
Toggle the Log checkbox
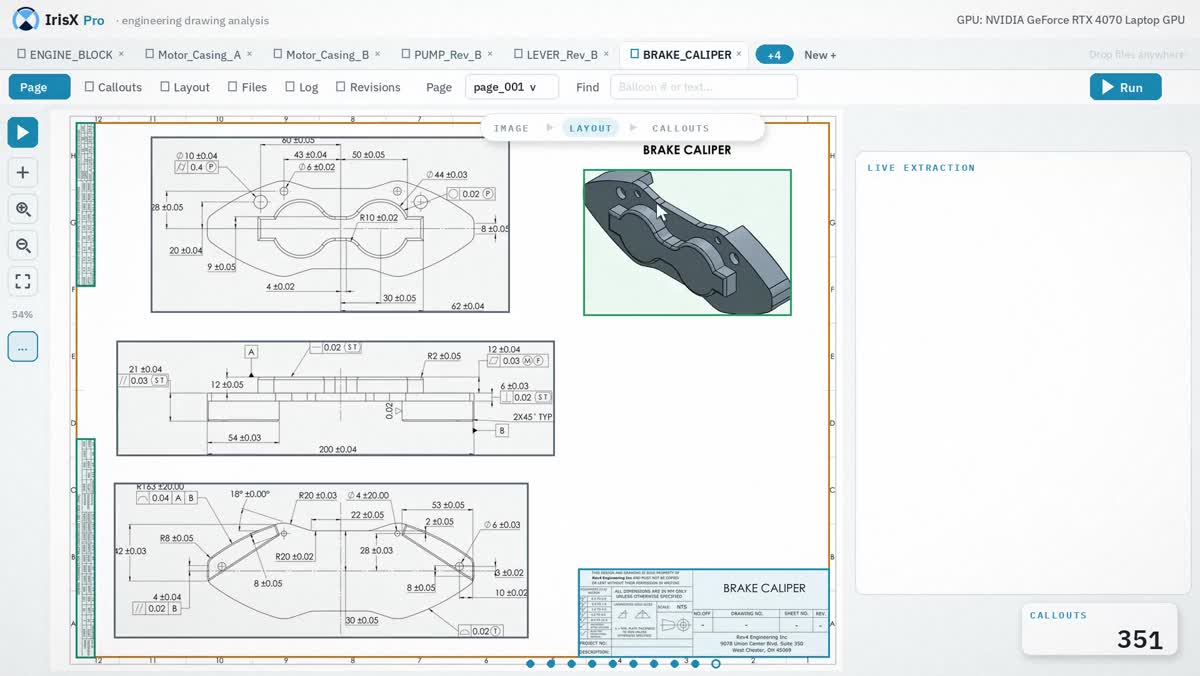click(x=290, y=87)
